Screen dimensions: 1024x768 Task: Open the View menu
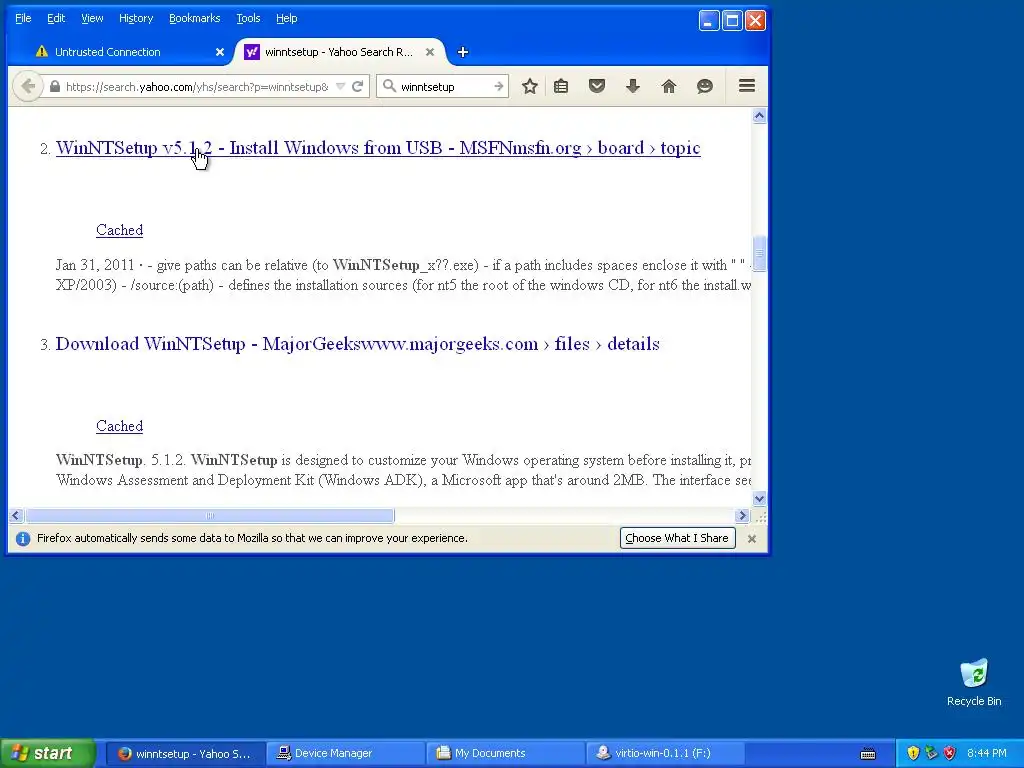[92, 18]
